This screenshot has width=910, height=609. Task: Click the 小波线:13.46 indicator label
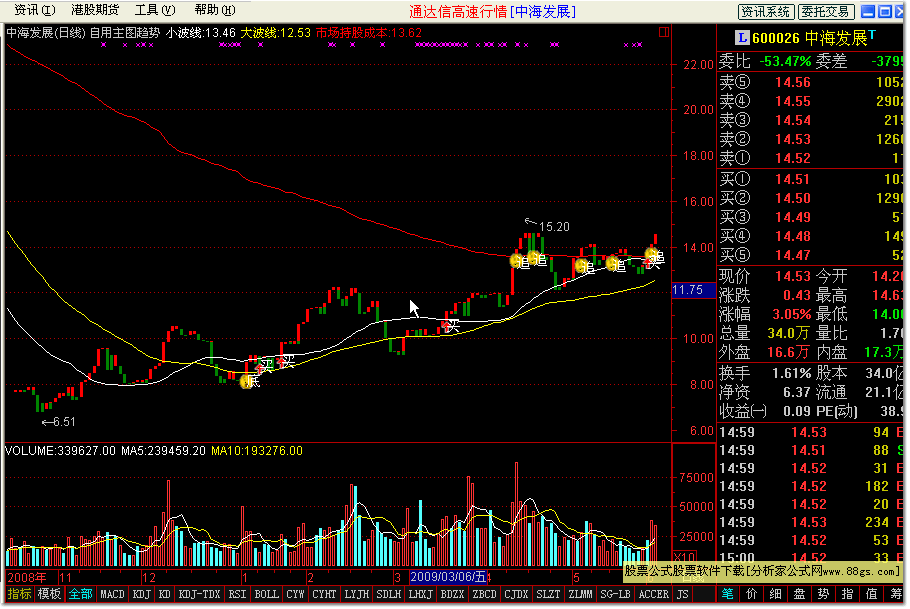(x=201, y=33)
